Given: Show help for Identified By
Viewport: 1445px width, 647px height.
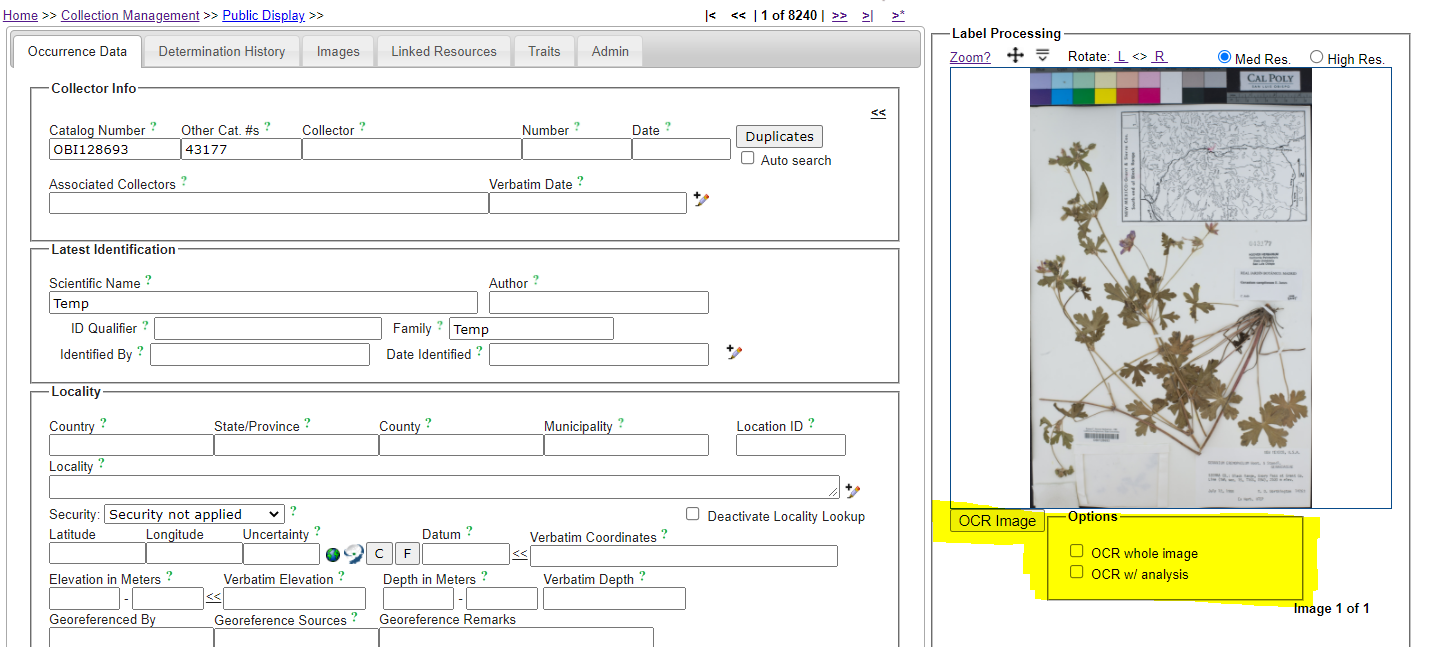Looking at the screenshot, I should [140, 352].
